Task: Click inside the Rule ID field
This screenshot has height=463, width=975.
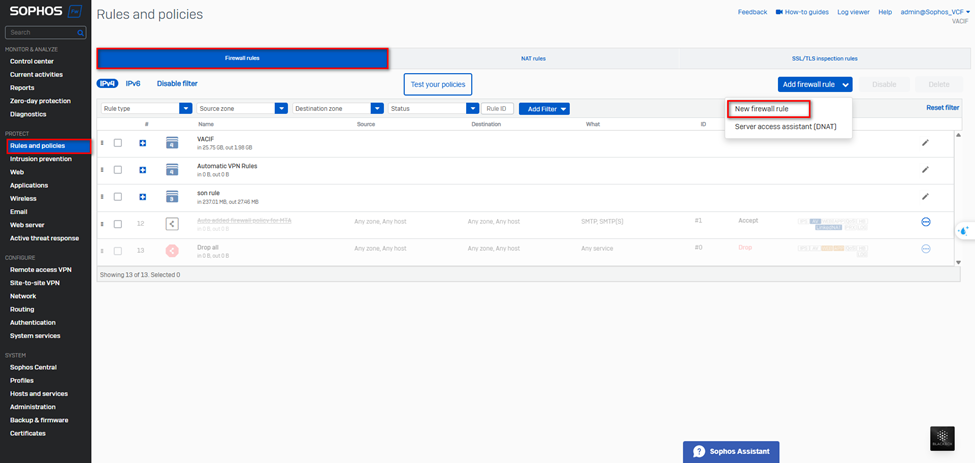Action: (498, 108)
